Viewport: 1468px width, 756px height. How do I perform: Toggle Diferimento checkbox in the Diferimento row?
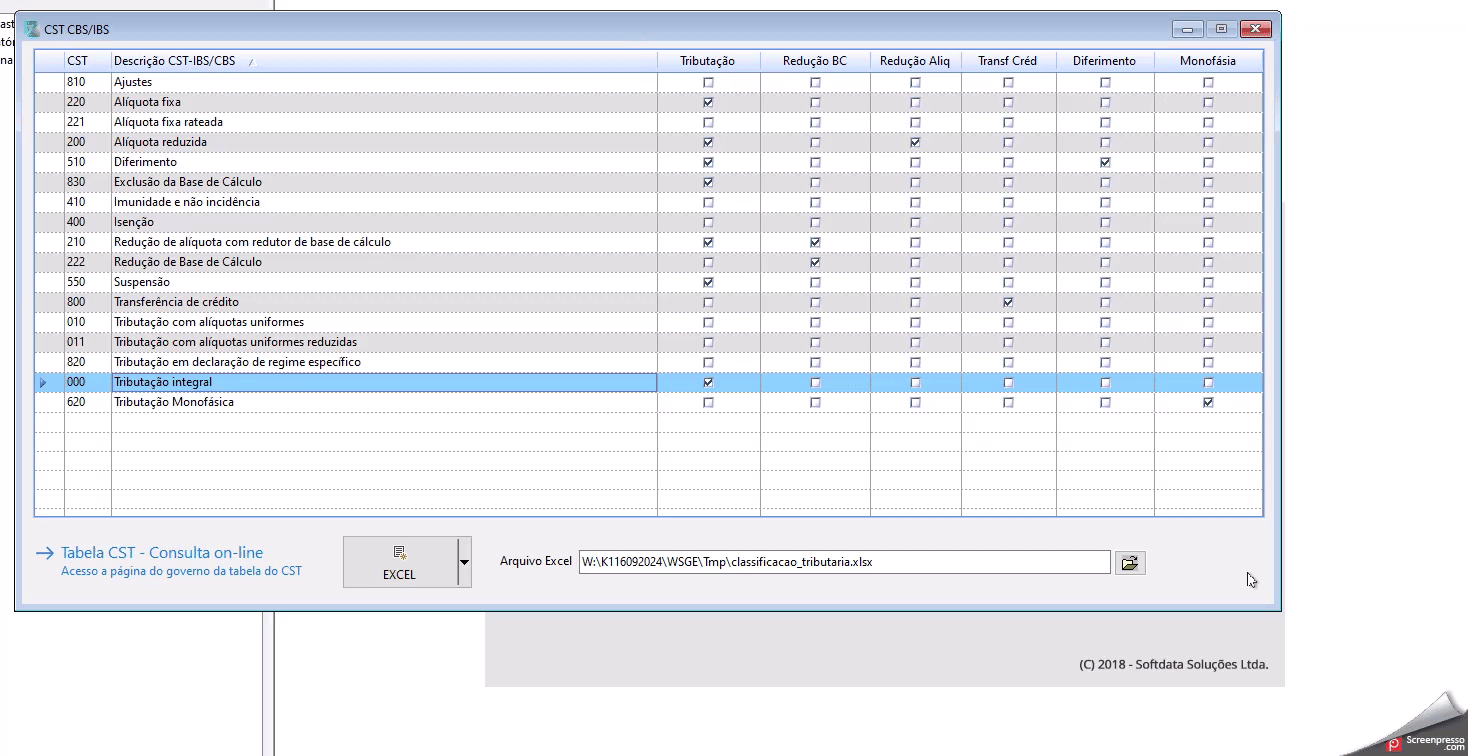(x=1105, y=162)
